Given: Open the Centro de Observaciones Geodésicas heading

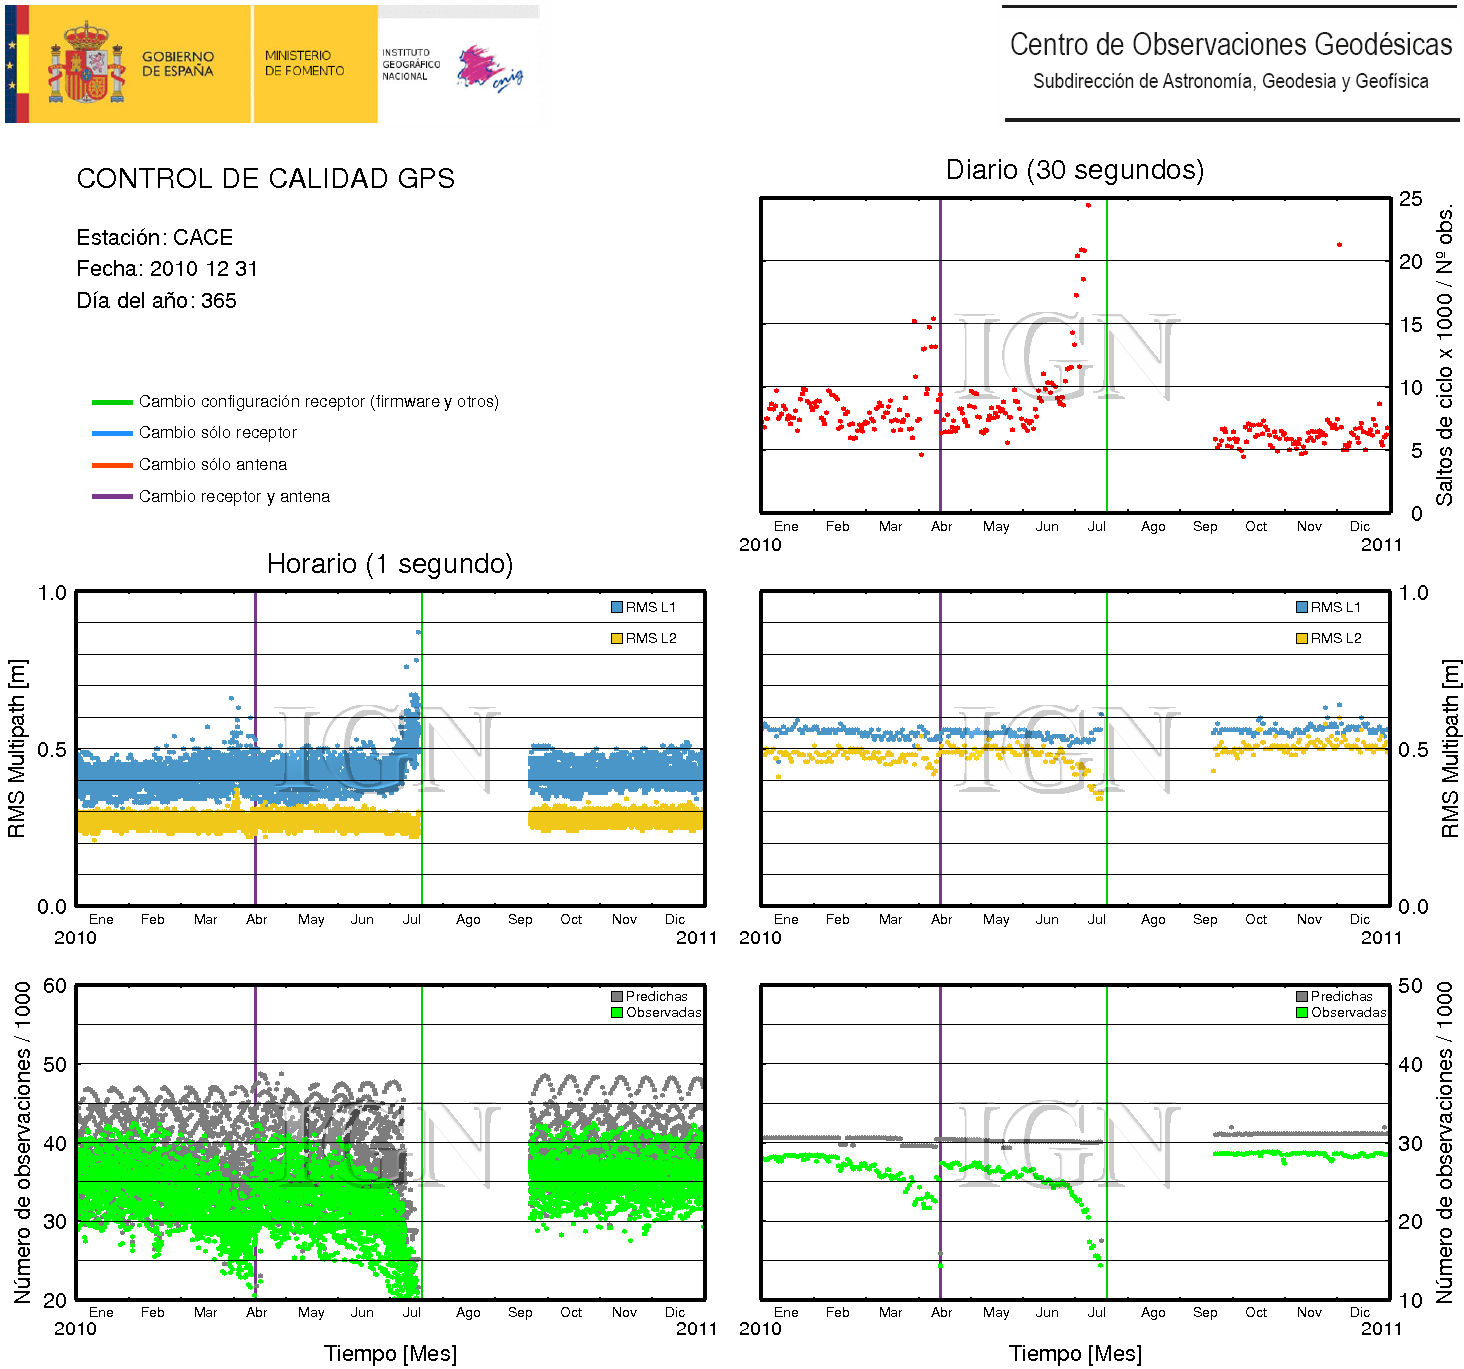Looking at the screenshot, I should 1230,45.
